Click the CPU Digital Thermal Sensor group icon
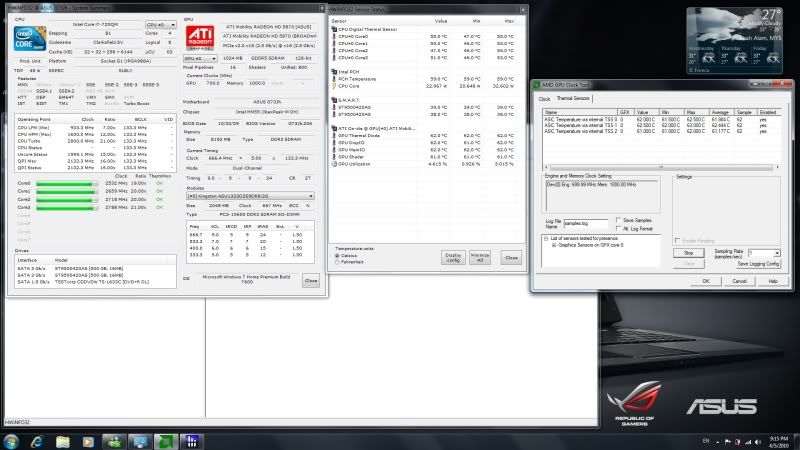Viewport: 800px width, 450px height. (335, 29)
